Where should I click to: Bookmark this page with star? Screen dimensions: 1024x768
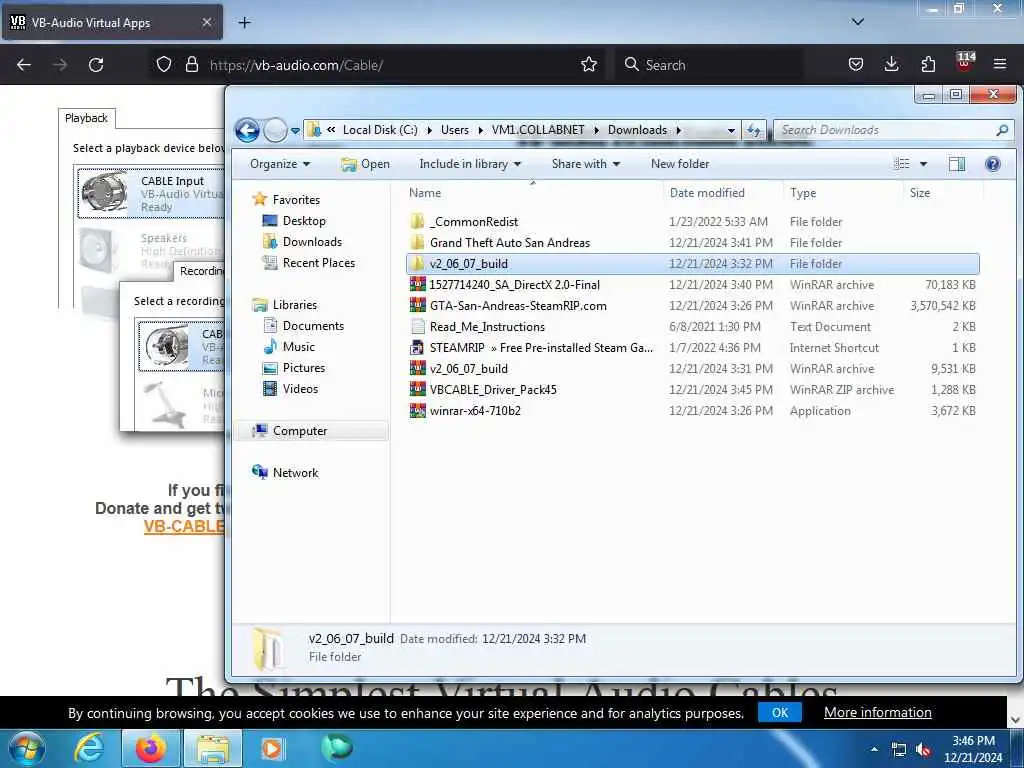coord(589,64)
